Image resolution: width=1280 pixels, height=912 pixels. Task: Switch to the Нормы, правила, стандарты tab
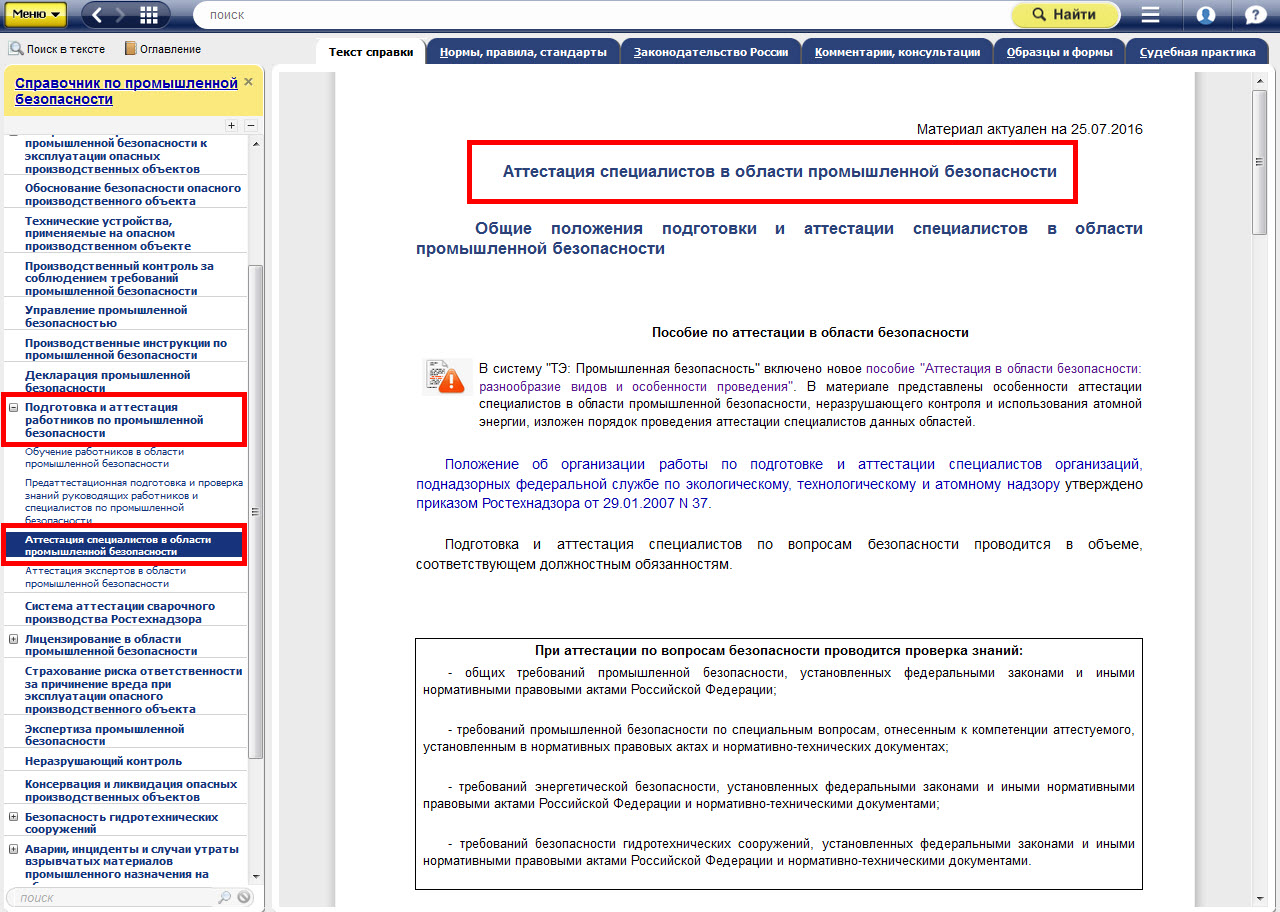click(523, 52)
